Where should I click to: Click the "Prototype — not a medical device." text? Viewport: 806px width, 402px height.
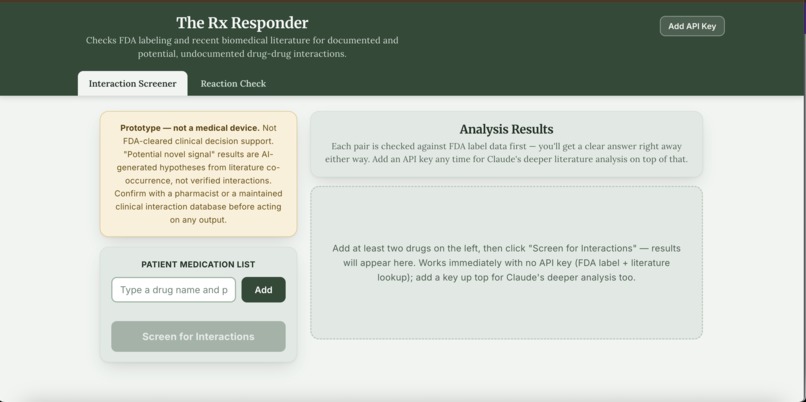[x=190, y=128]
